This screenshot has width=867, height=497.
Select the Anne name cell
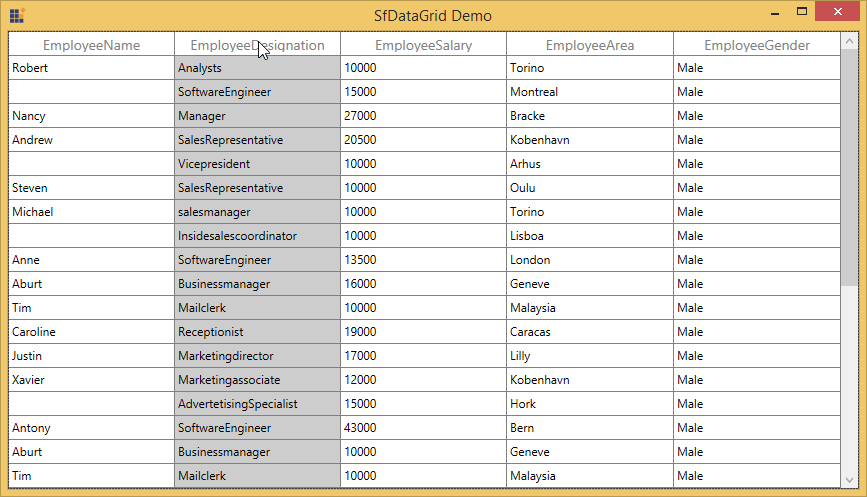[91, 260]
